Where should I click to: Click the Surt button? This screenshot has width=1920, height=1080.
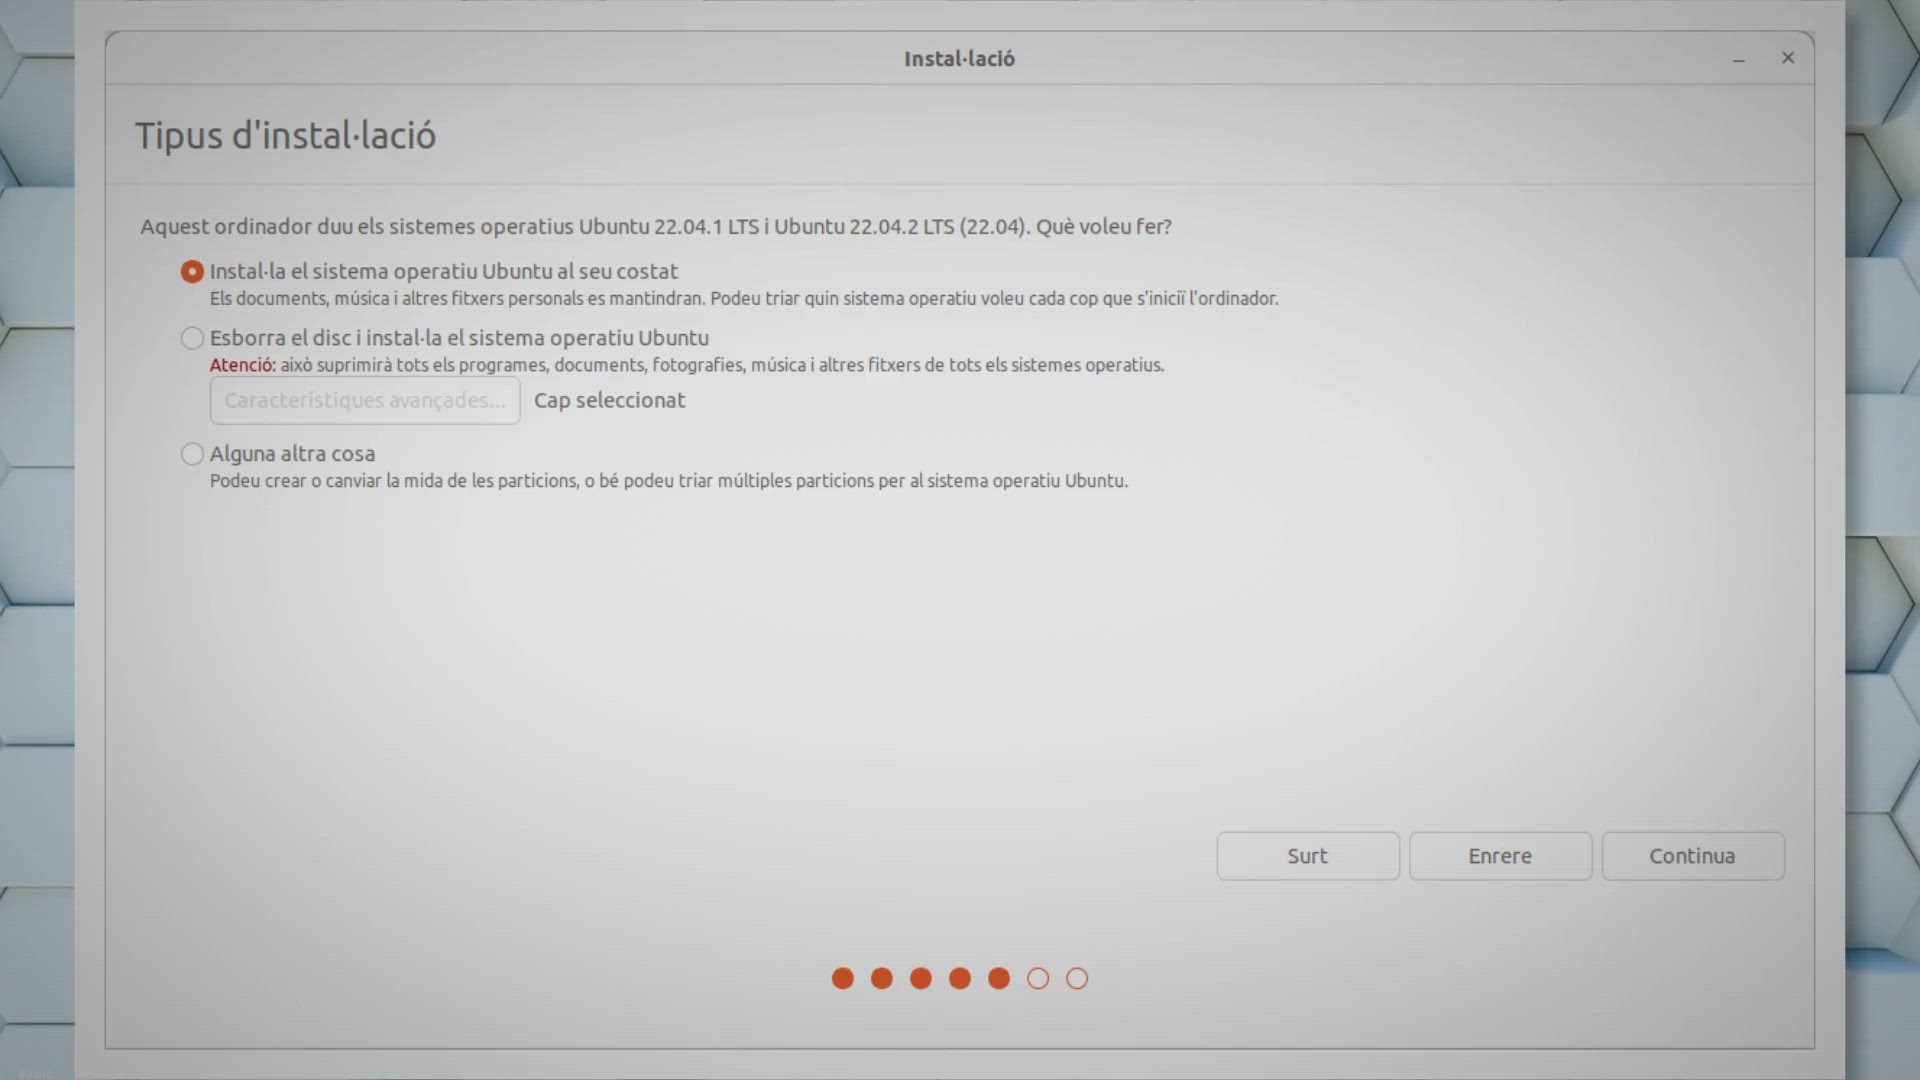coord(1308,856)
